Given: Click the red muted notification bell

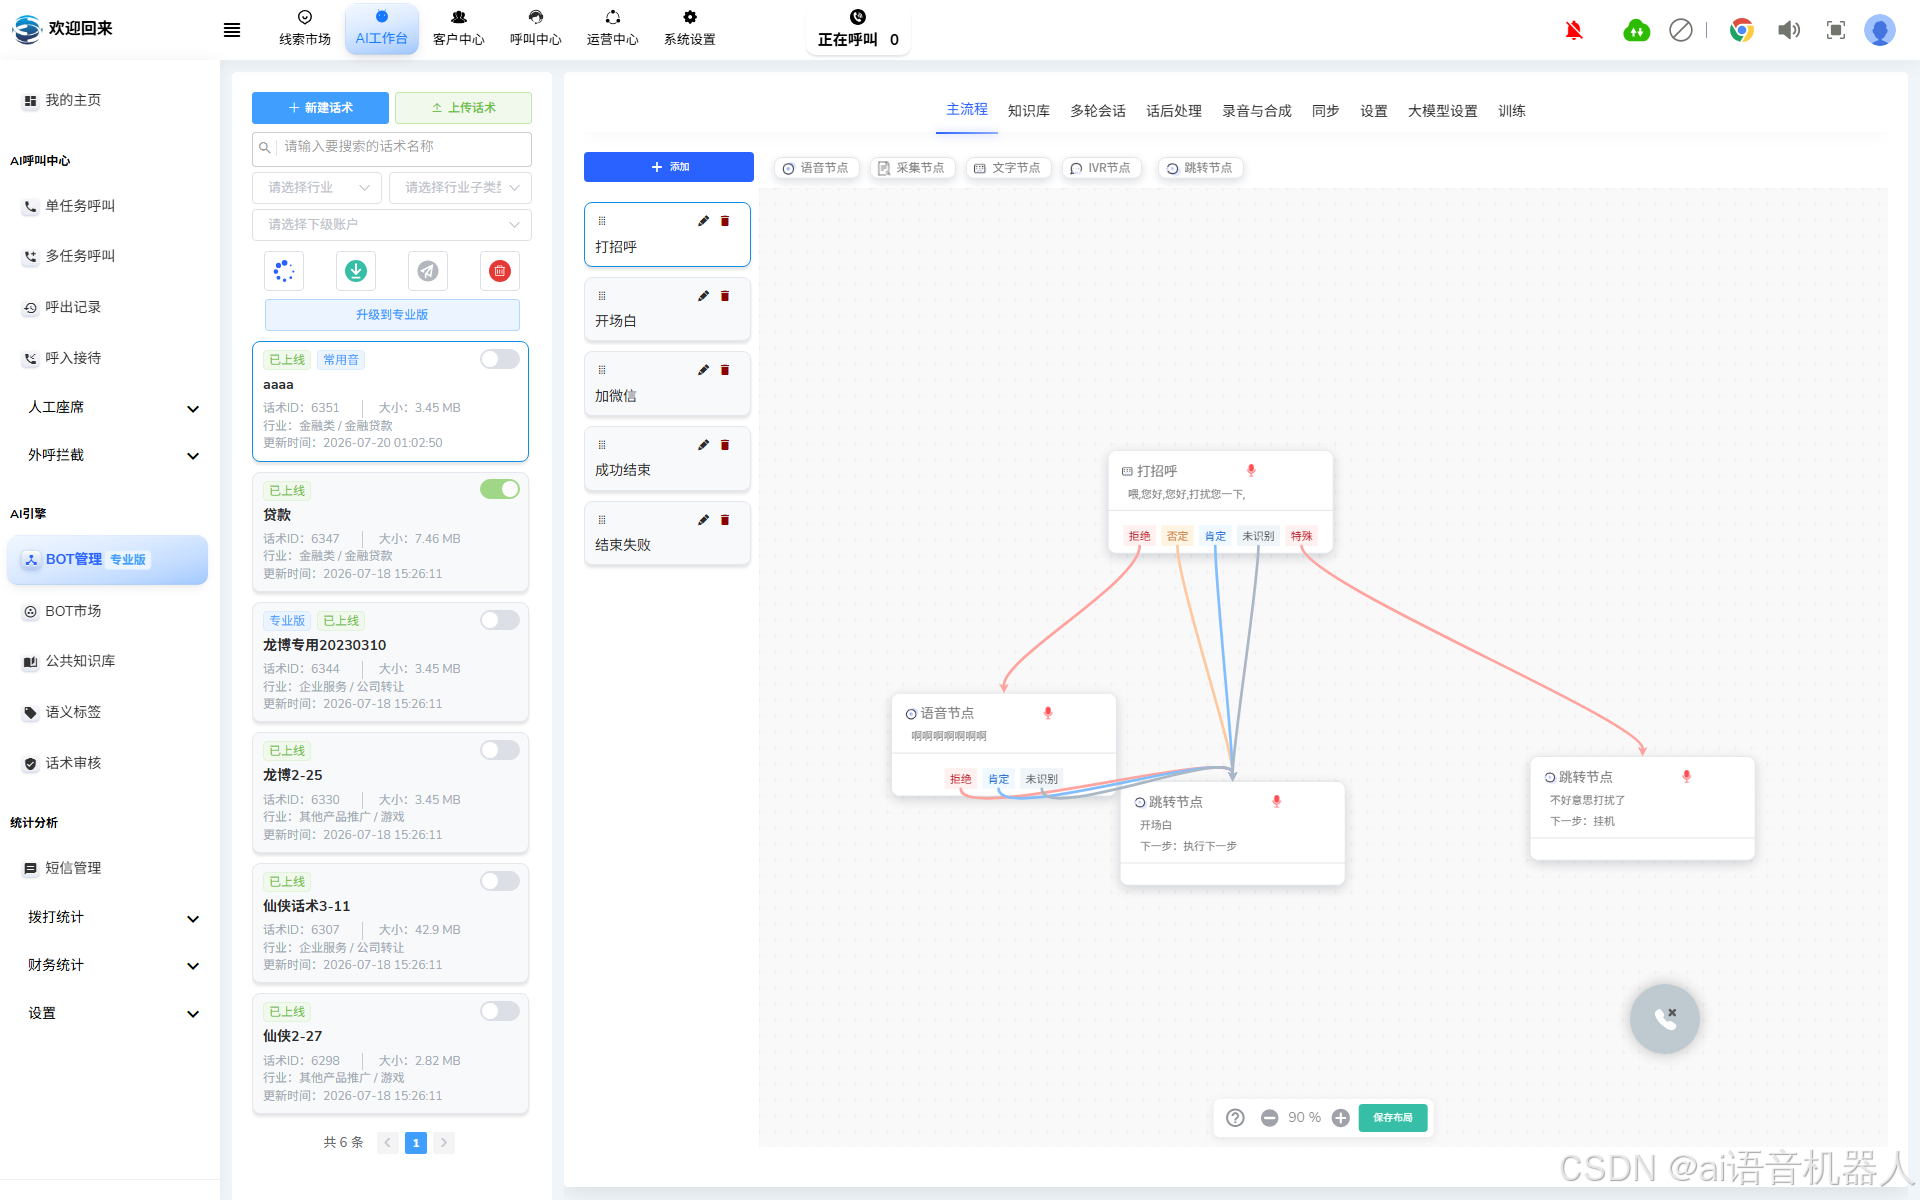Looking at the screenshot, I should point(1574,30).
